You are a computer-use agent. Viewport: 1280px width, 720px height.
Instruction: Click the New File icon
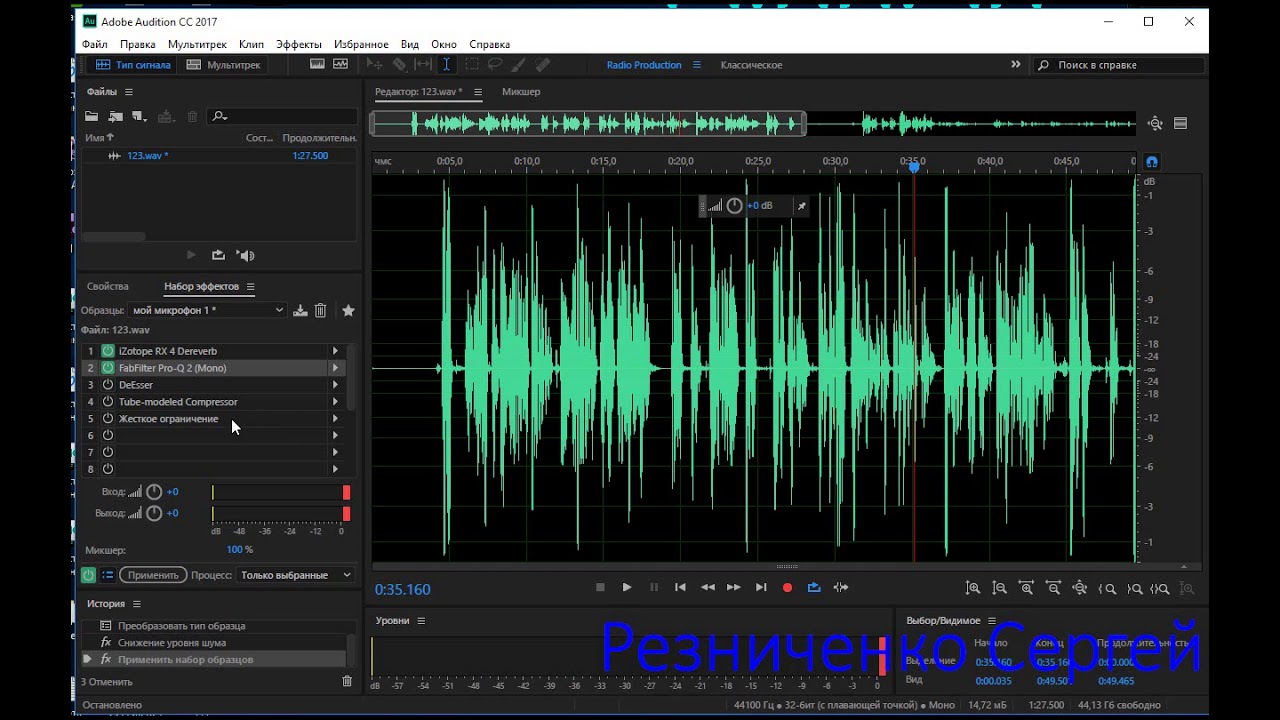(139, 116)
